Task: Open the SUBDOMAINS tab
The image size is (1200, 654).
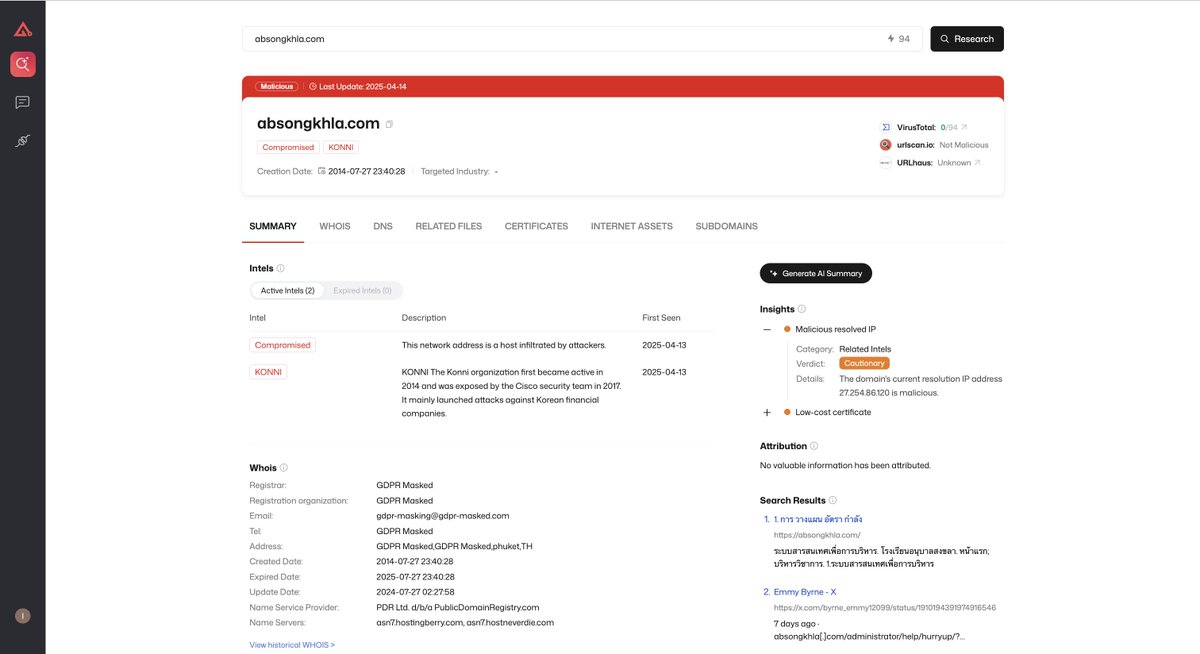Action: [x=727, y=226]
